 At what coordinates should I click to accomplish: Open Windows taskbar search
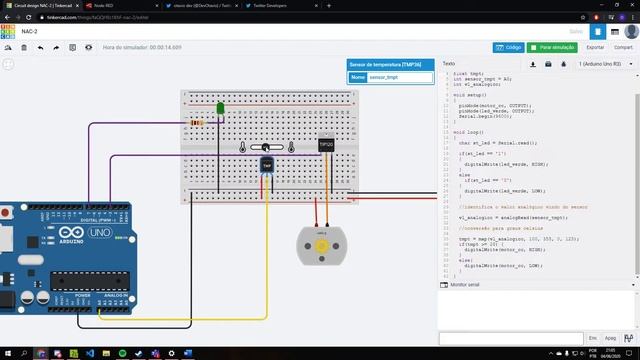[24, 353]
